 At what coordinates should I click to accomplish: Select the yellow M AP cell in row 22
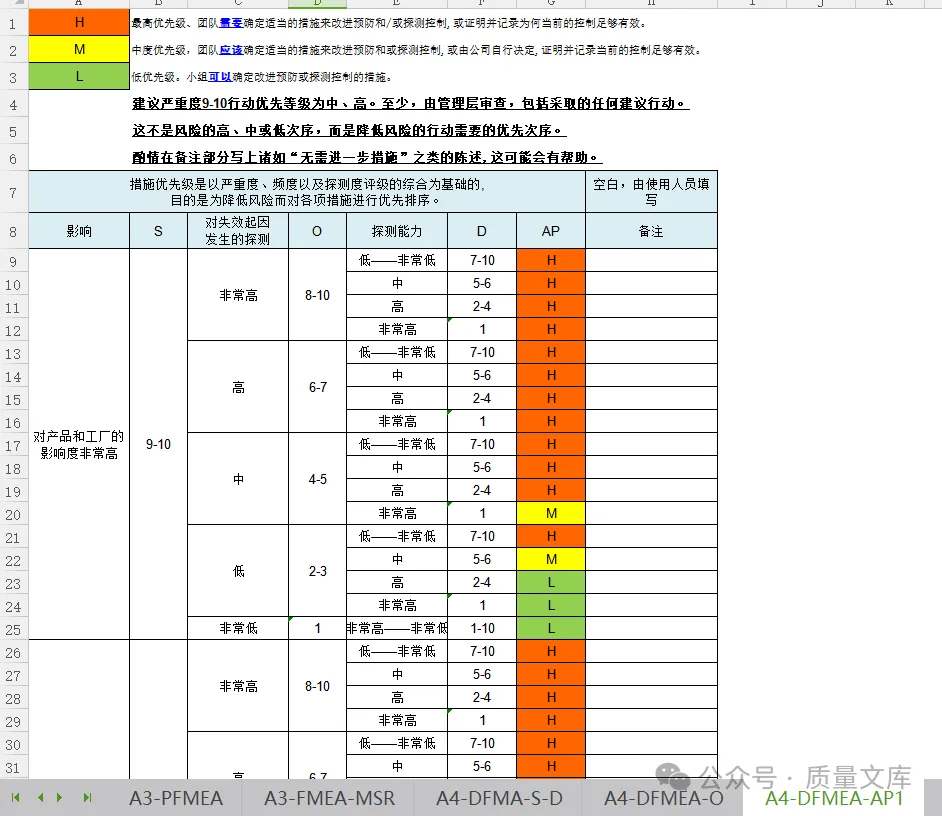tap(551, 559)
